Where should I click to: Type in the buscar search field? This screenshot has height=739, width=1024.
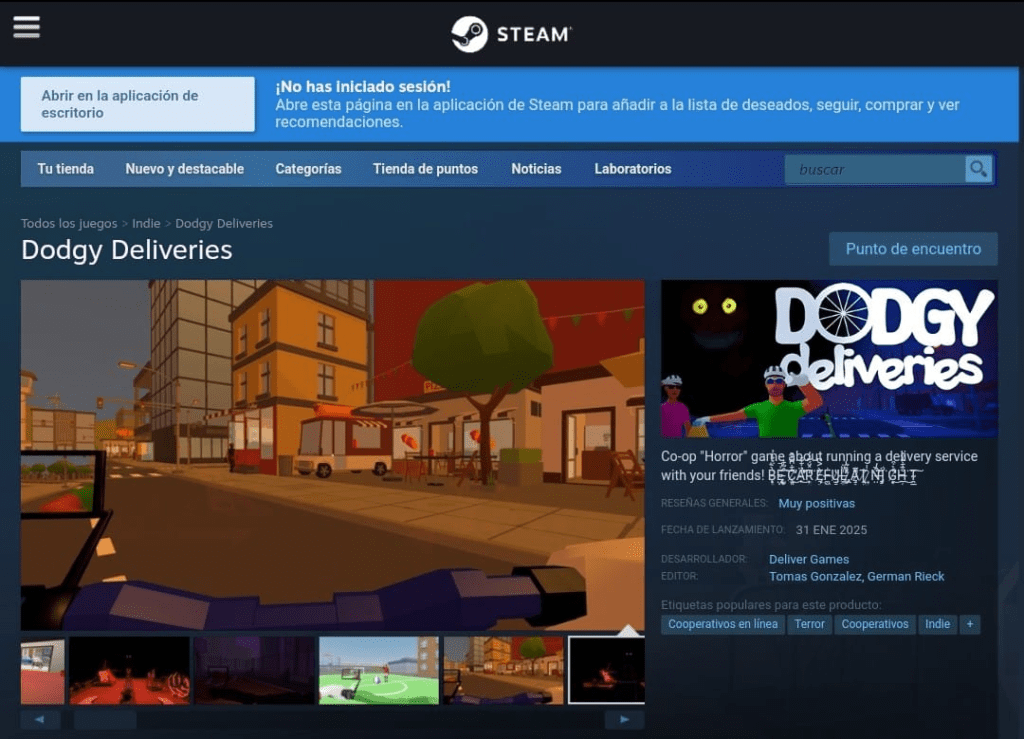(875, 169)
